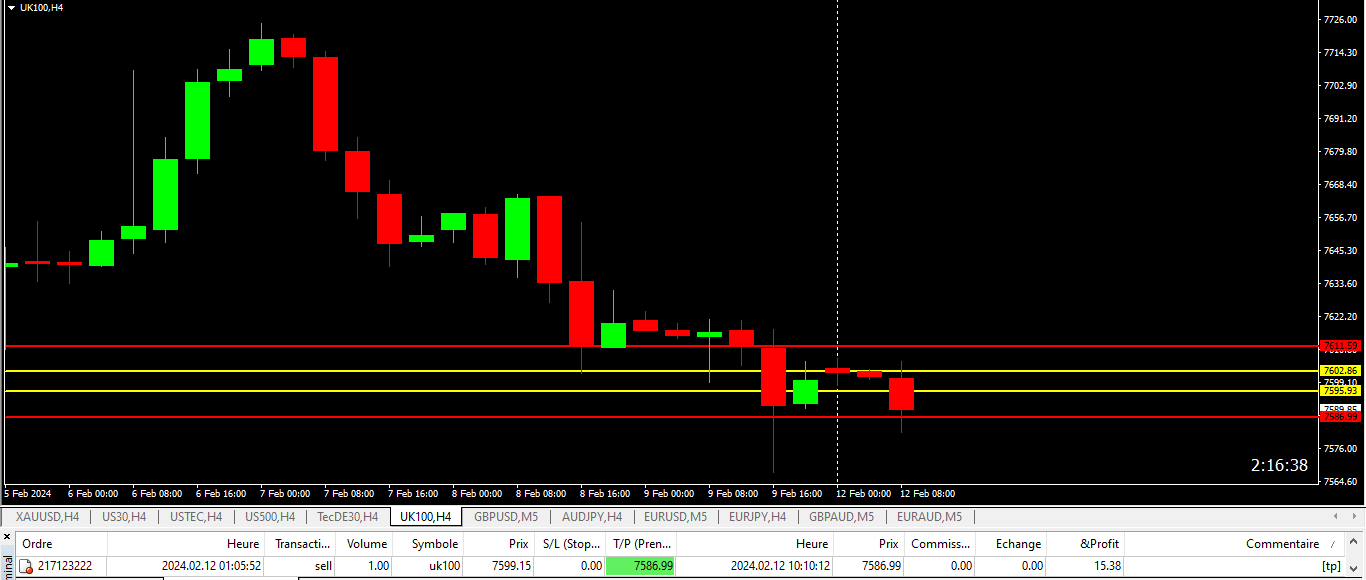Select the yellow 7602.86 horizontal line label

pos(1339,371)
